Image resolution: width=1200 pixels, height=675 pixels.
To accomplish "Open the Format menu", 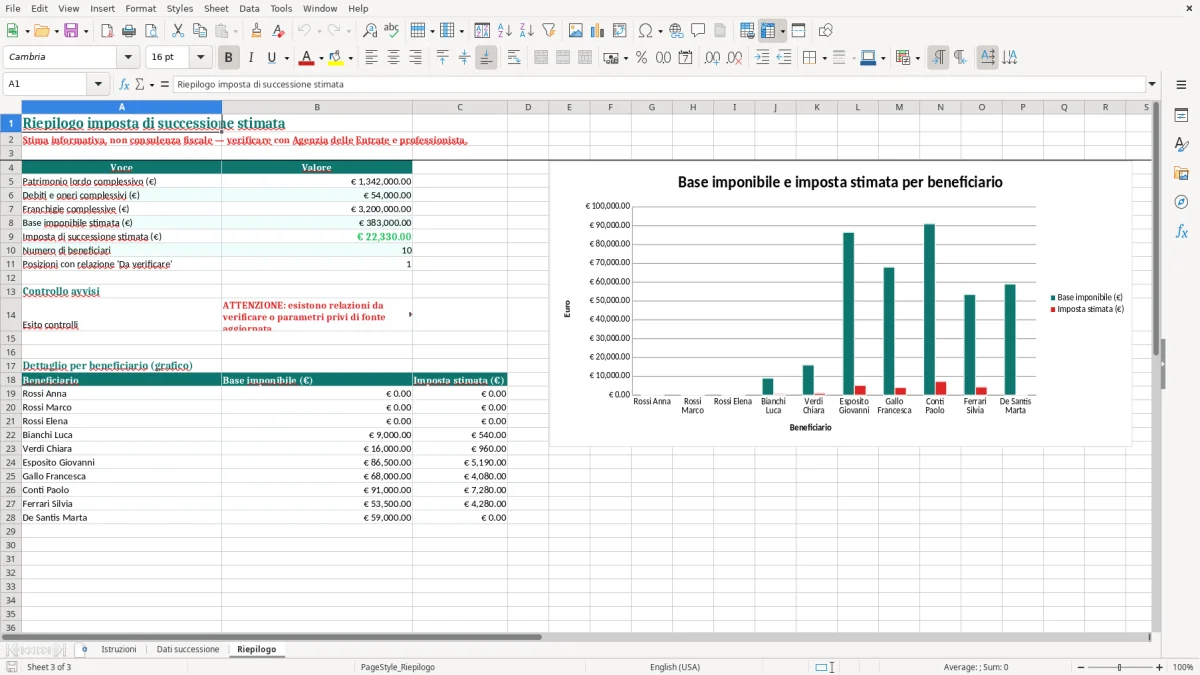I will click(140, 8).
